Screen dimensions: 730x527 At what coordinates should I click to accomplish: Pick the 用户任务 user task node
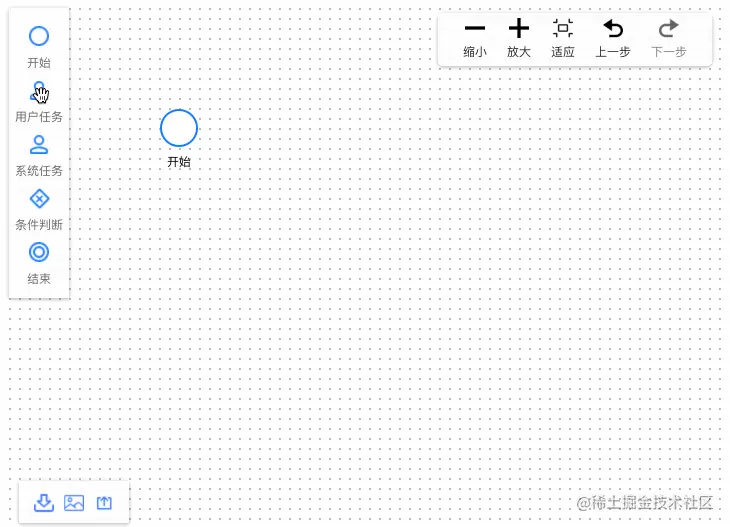pyautogui.click(x=39, y=91)
